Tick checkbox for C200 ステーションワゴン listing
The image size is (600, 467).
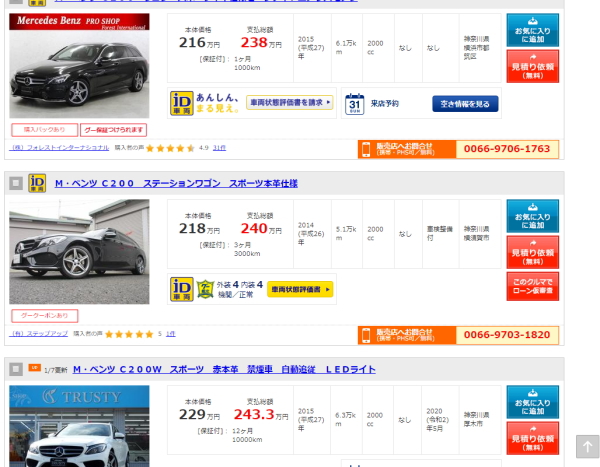point(16,183)
